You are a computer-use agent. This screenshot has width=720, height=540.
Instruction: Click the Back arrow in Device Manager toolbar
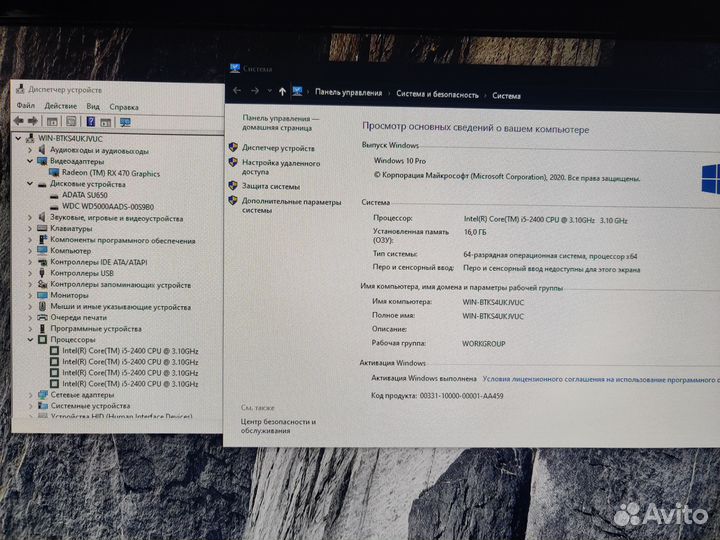click(x=18, y=121)
